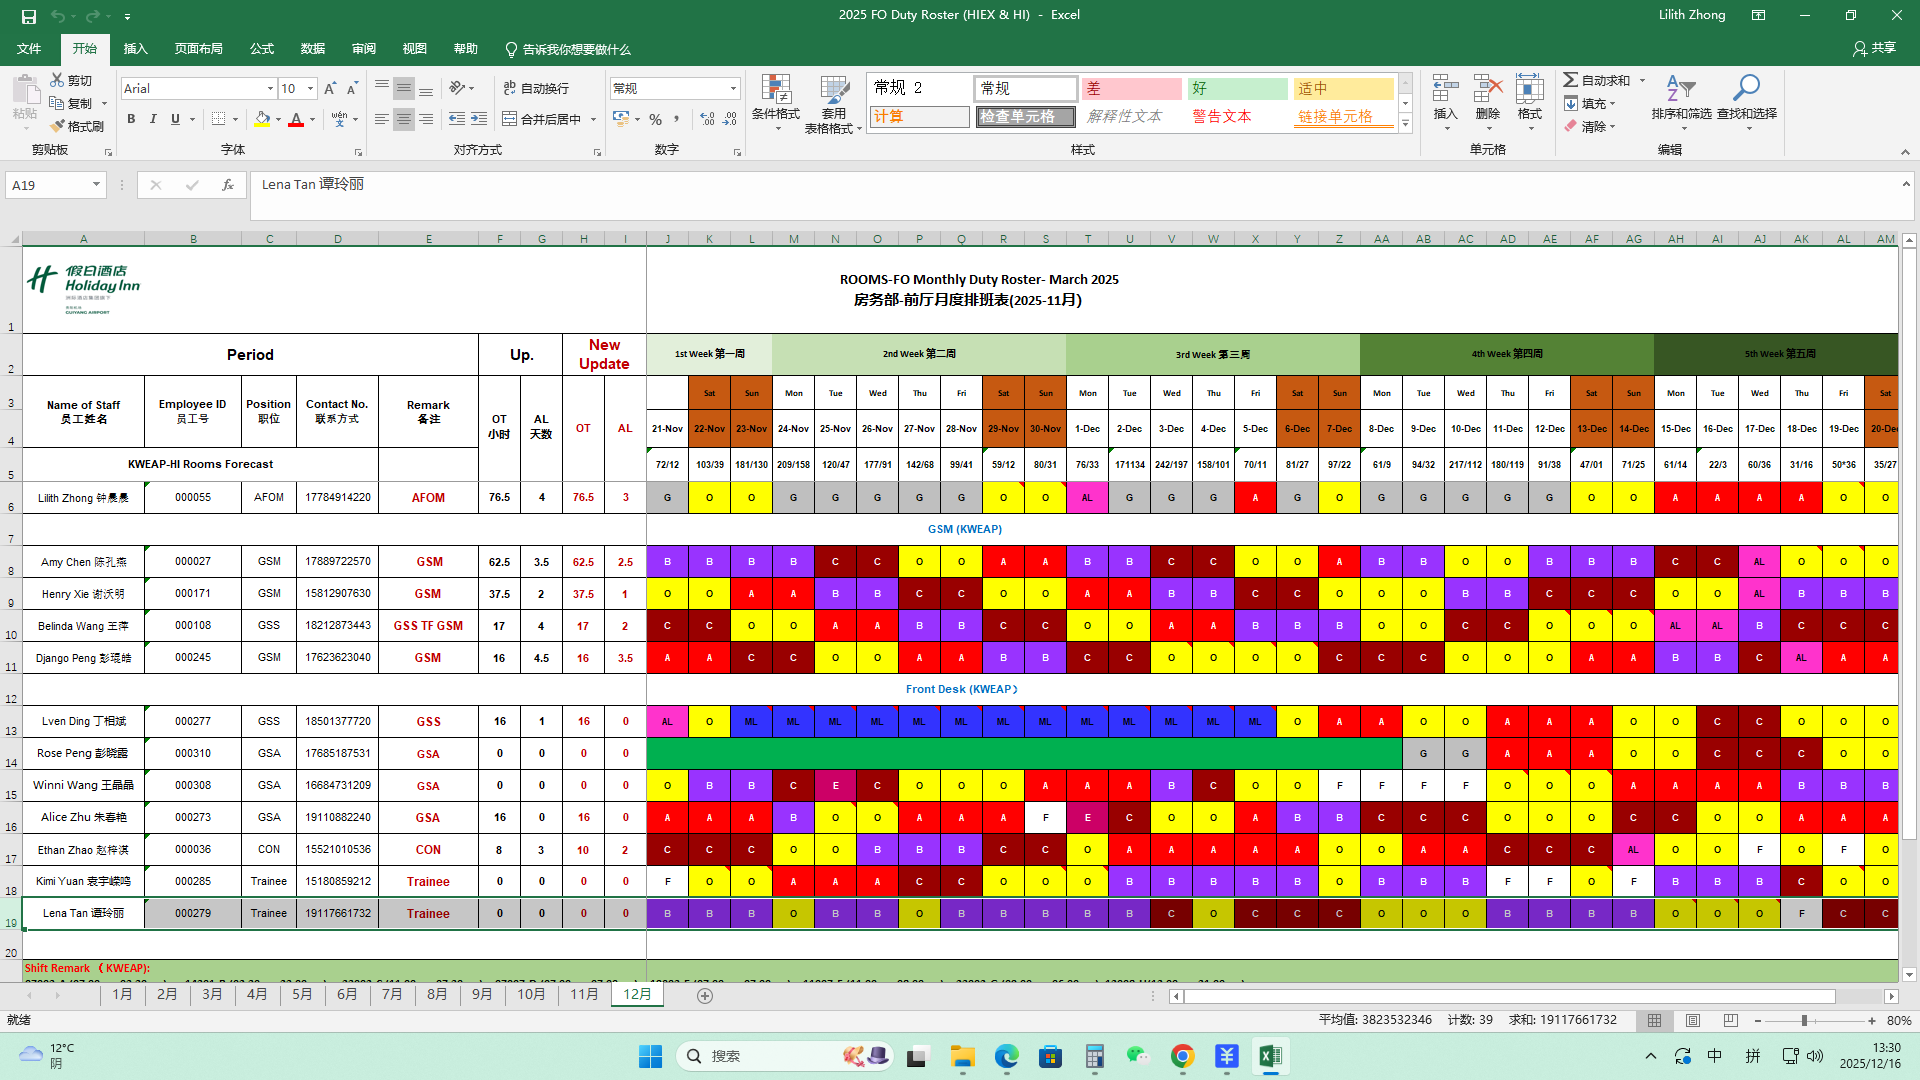Screen dimensions: 1920x1080
Task: Open the Name Box dropdown arrow
Action: (96, 185)
